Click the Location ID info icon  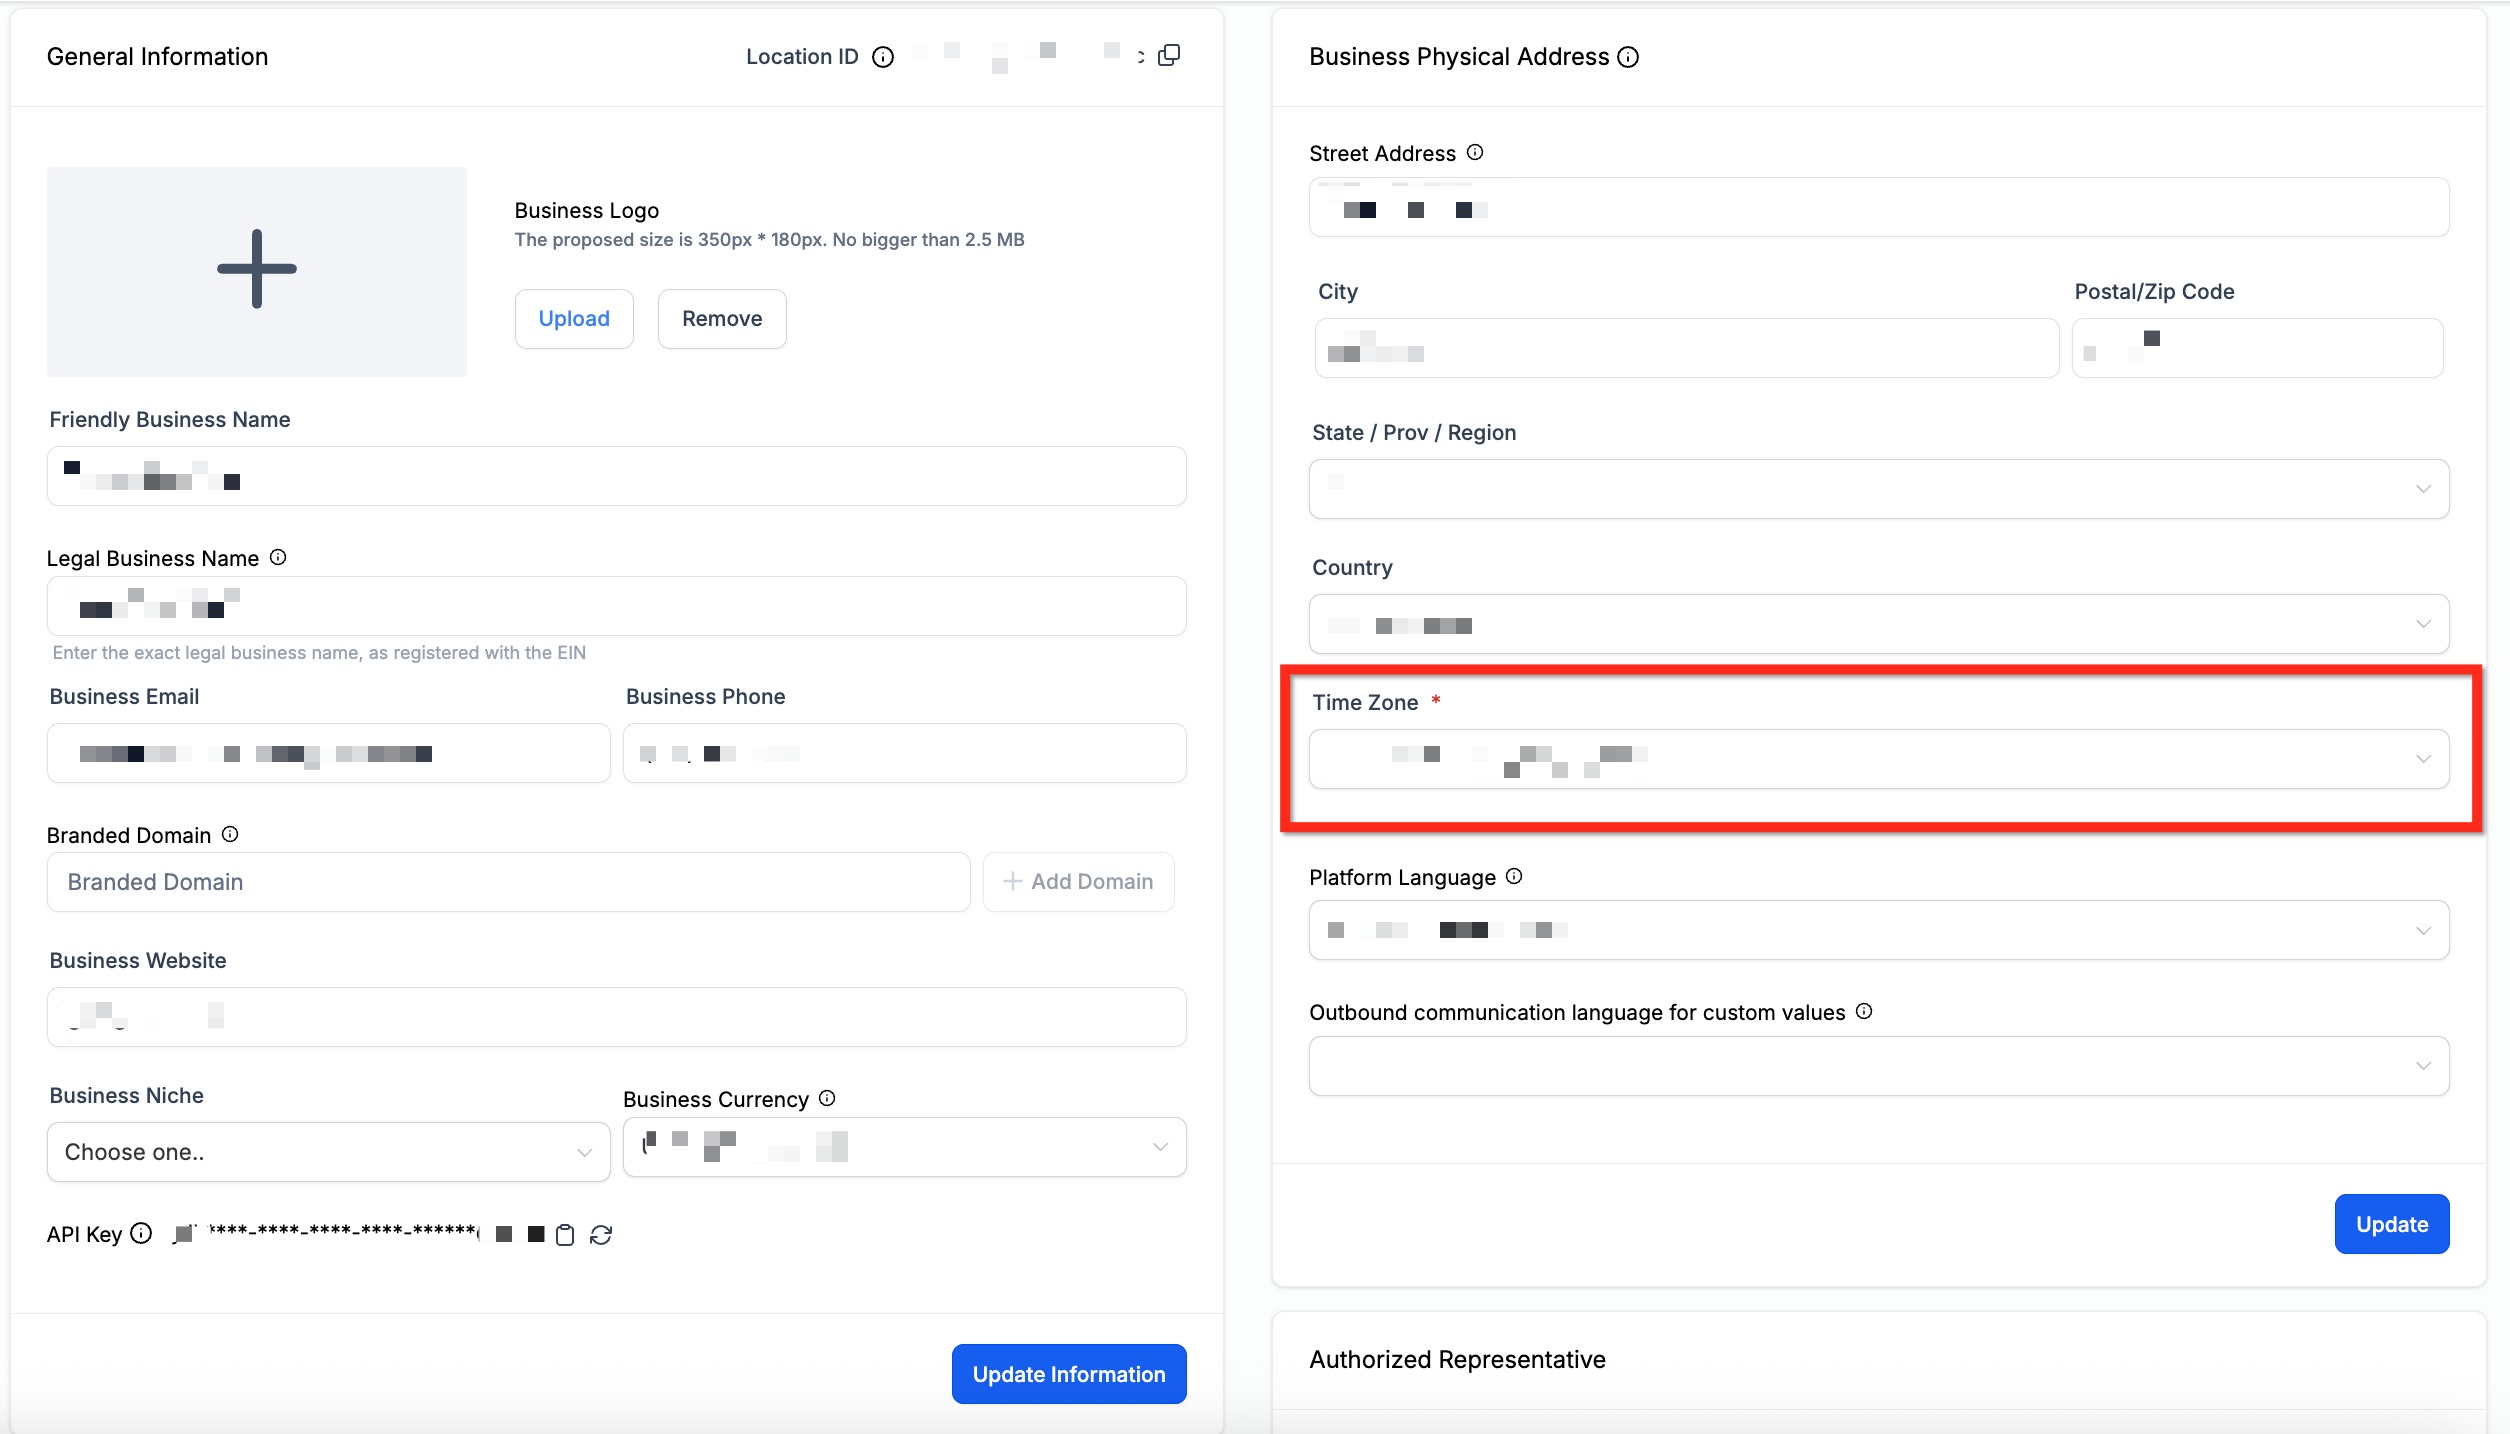tap(882, 57)
